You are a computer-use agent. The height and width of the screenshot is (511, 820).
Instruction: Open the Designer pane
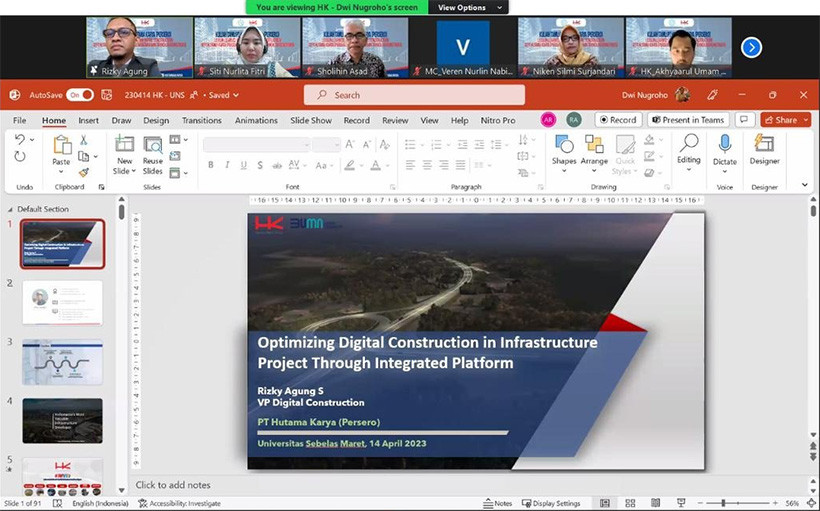click(x=765, y=150)
